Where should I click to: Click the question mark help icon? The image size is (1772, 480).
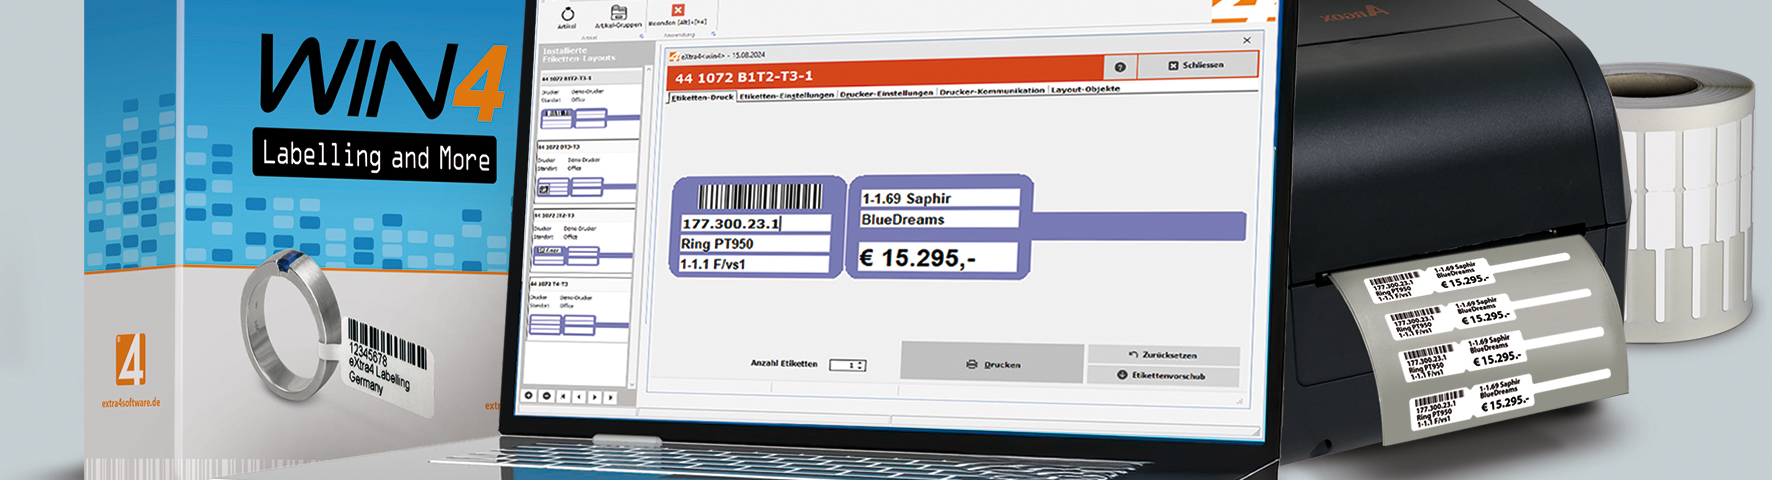coord(1120,67)
